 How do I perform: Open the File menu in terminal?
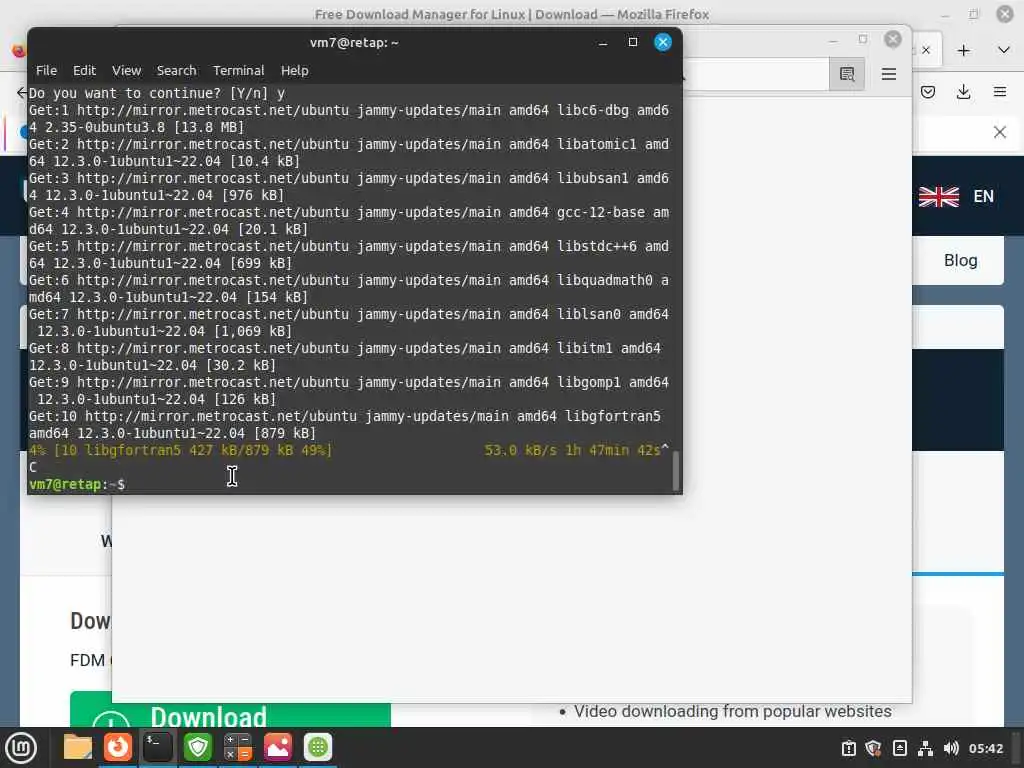(46, 71)
